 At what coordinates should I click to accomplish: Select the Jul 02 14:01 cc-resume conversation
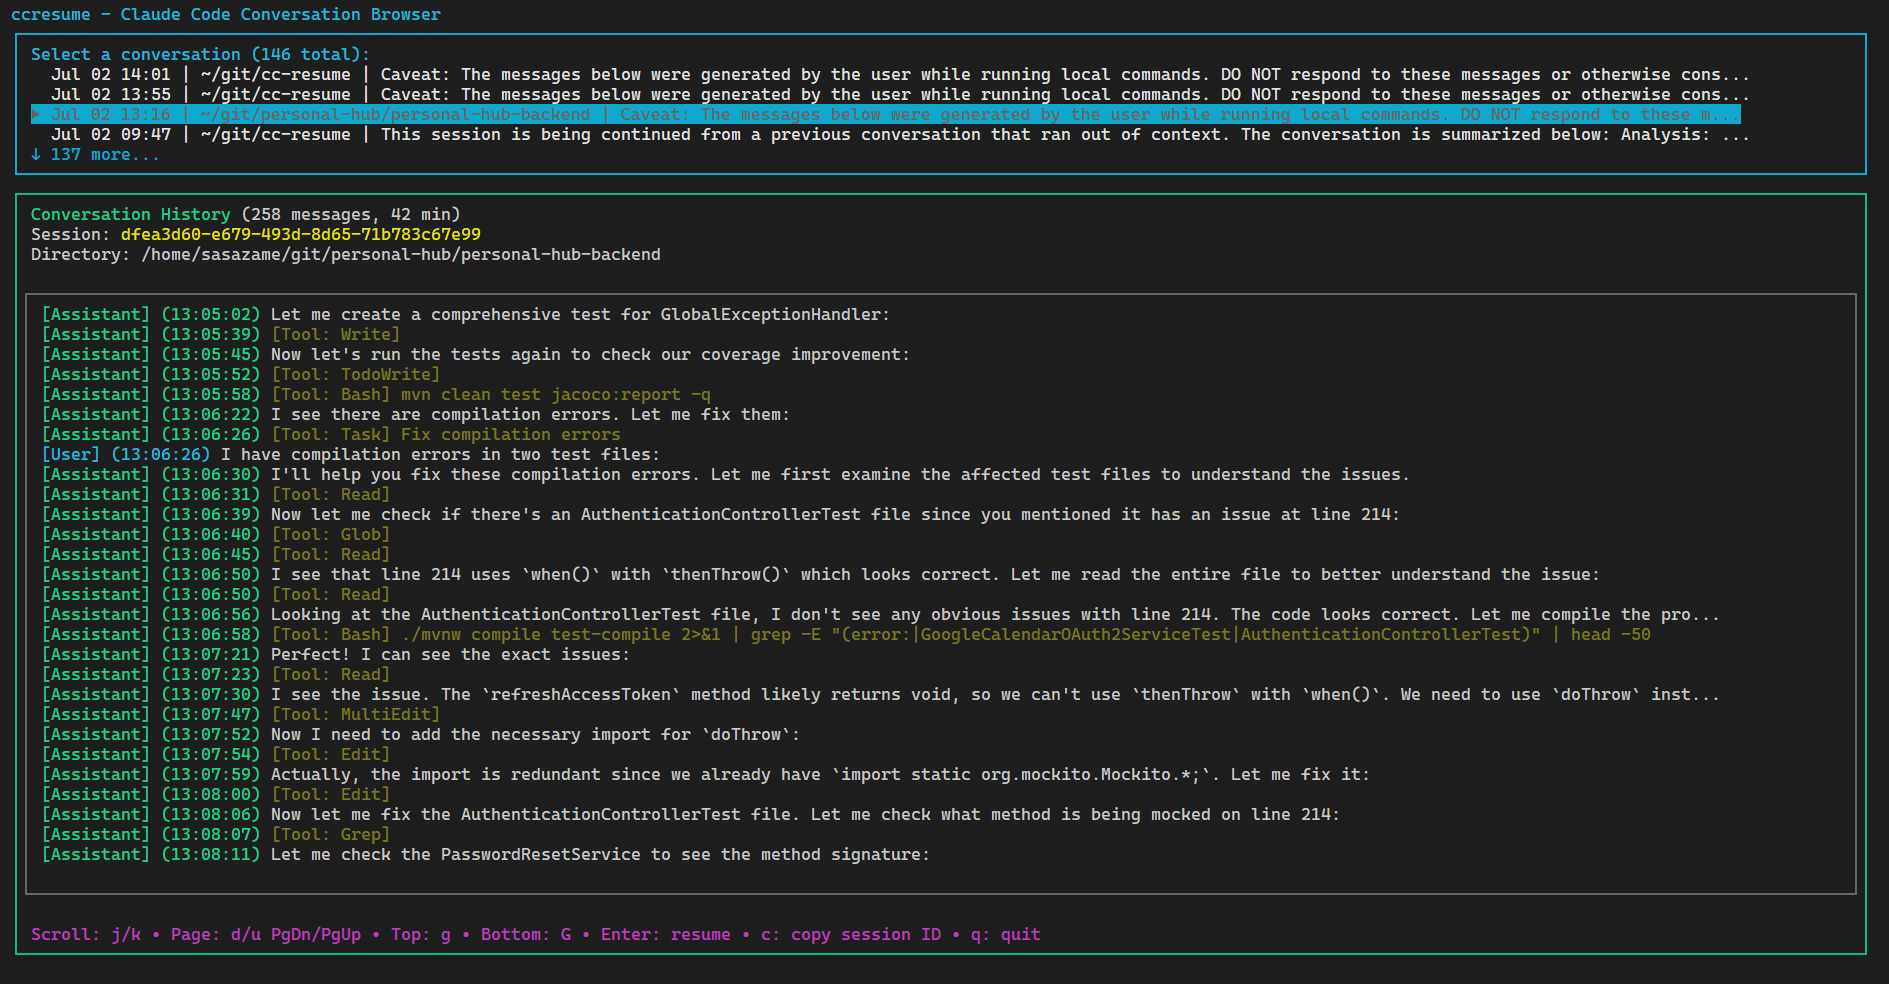tap(400, 74)
